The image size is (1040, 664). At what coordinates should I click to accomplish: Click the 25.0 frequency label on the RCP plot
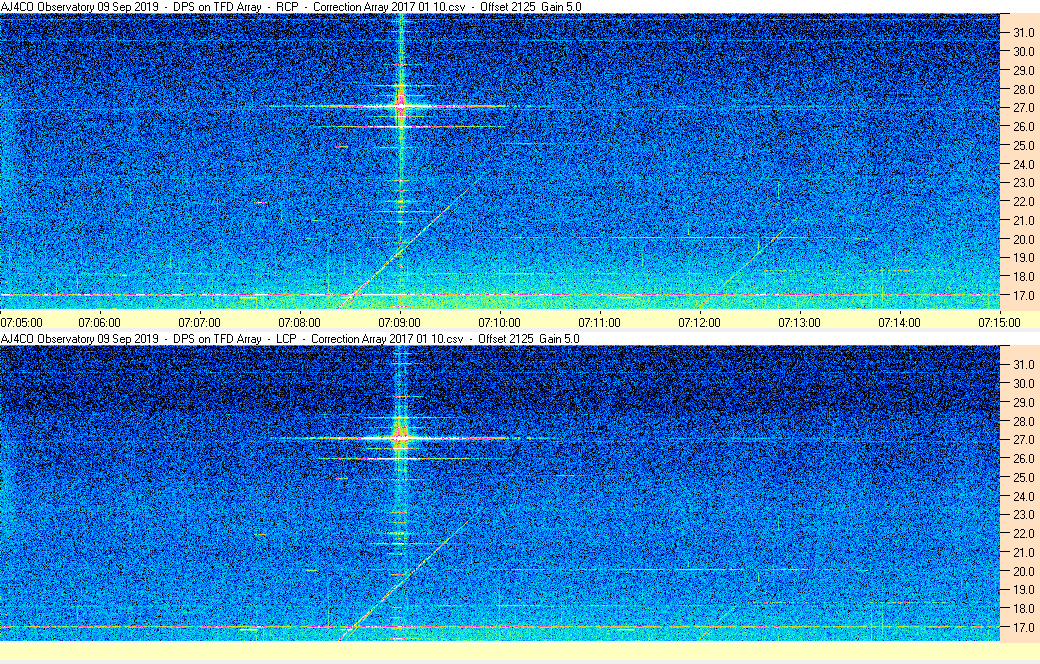[x=1023, y=145]
